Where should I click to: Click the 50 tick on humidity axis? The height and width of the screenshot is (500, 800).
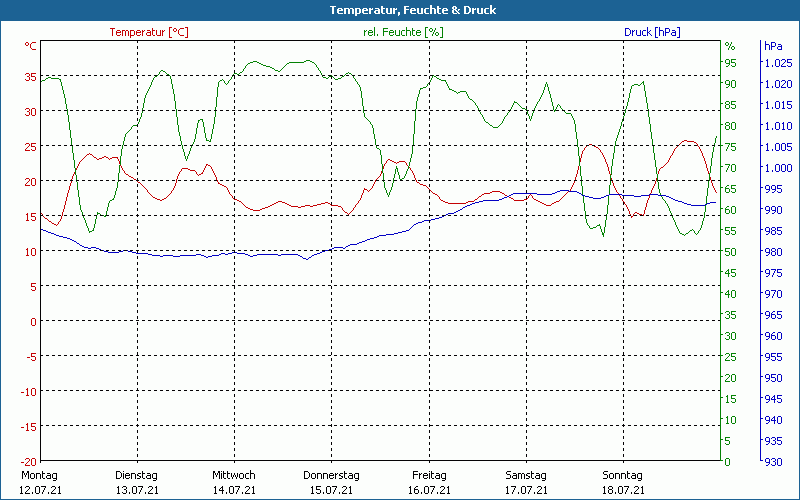pyautogui.click(x=731, y=252)
